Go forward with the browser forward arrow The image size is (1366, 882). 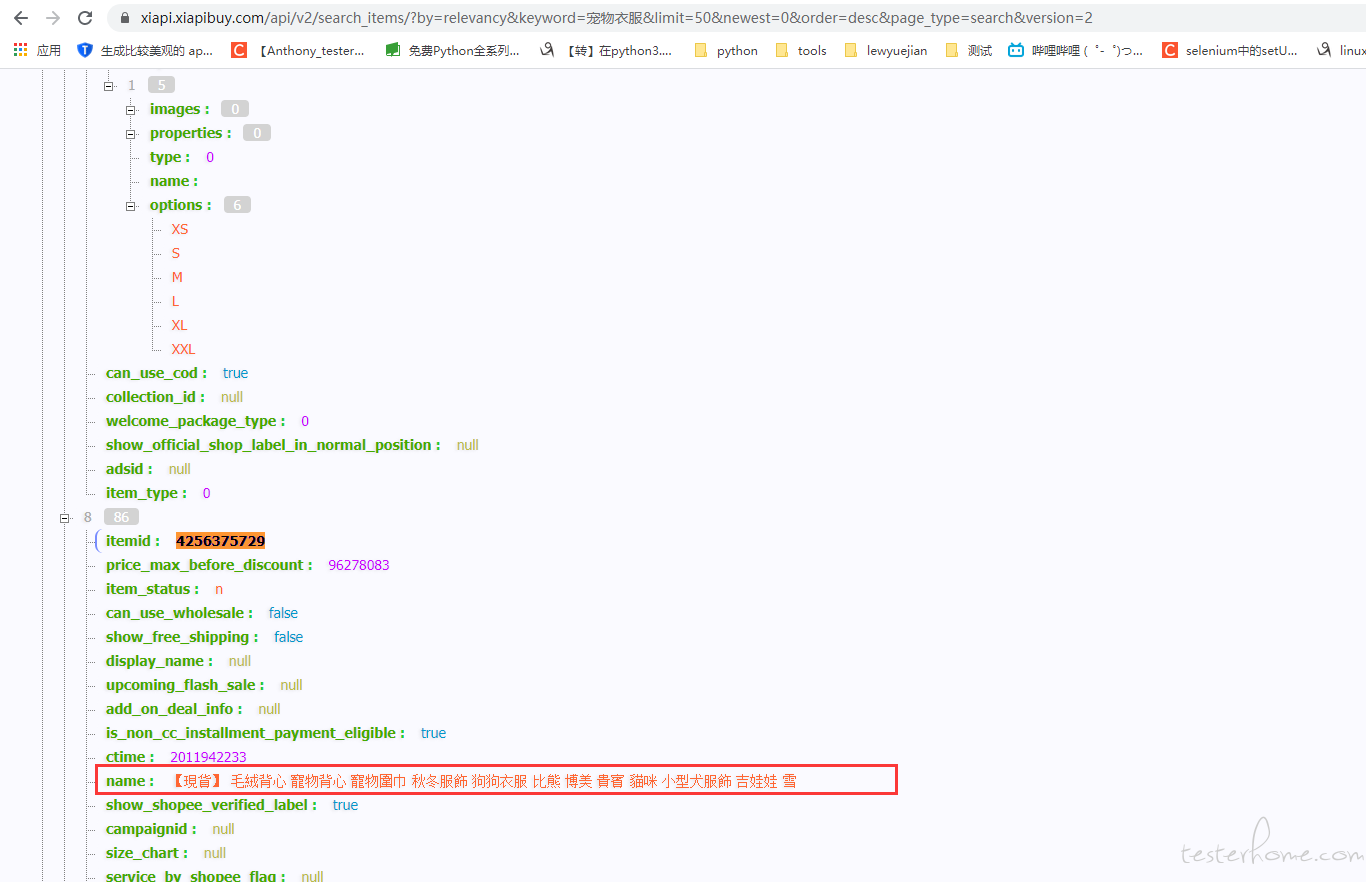coord(53,18)
